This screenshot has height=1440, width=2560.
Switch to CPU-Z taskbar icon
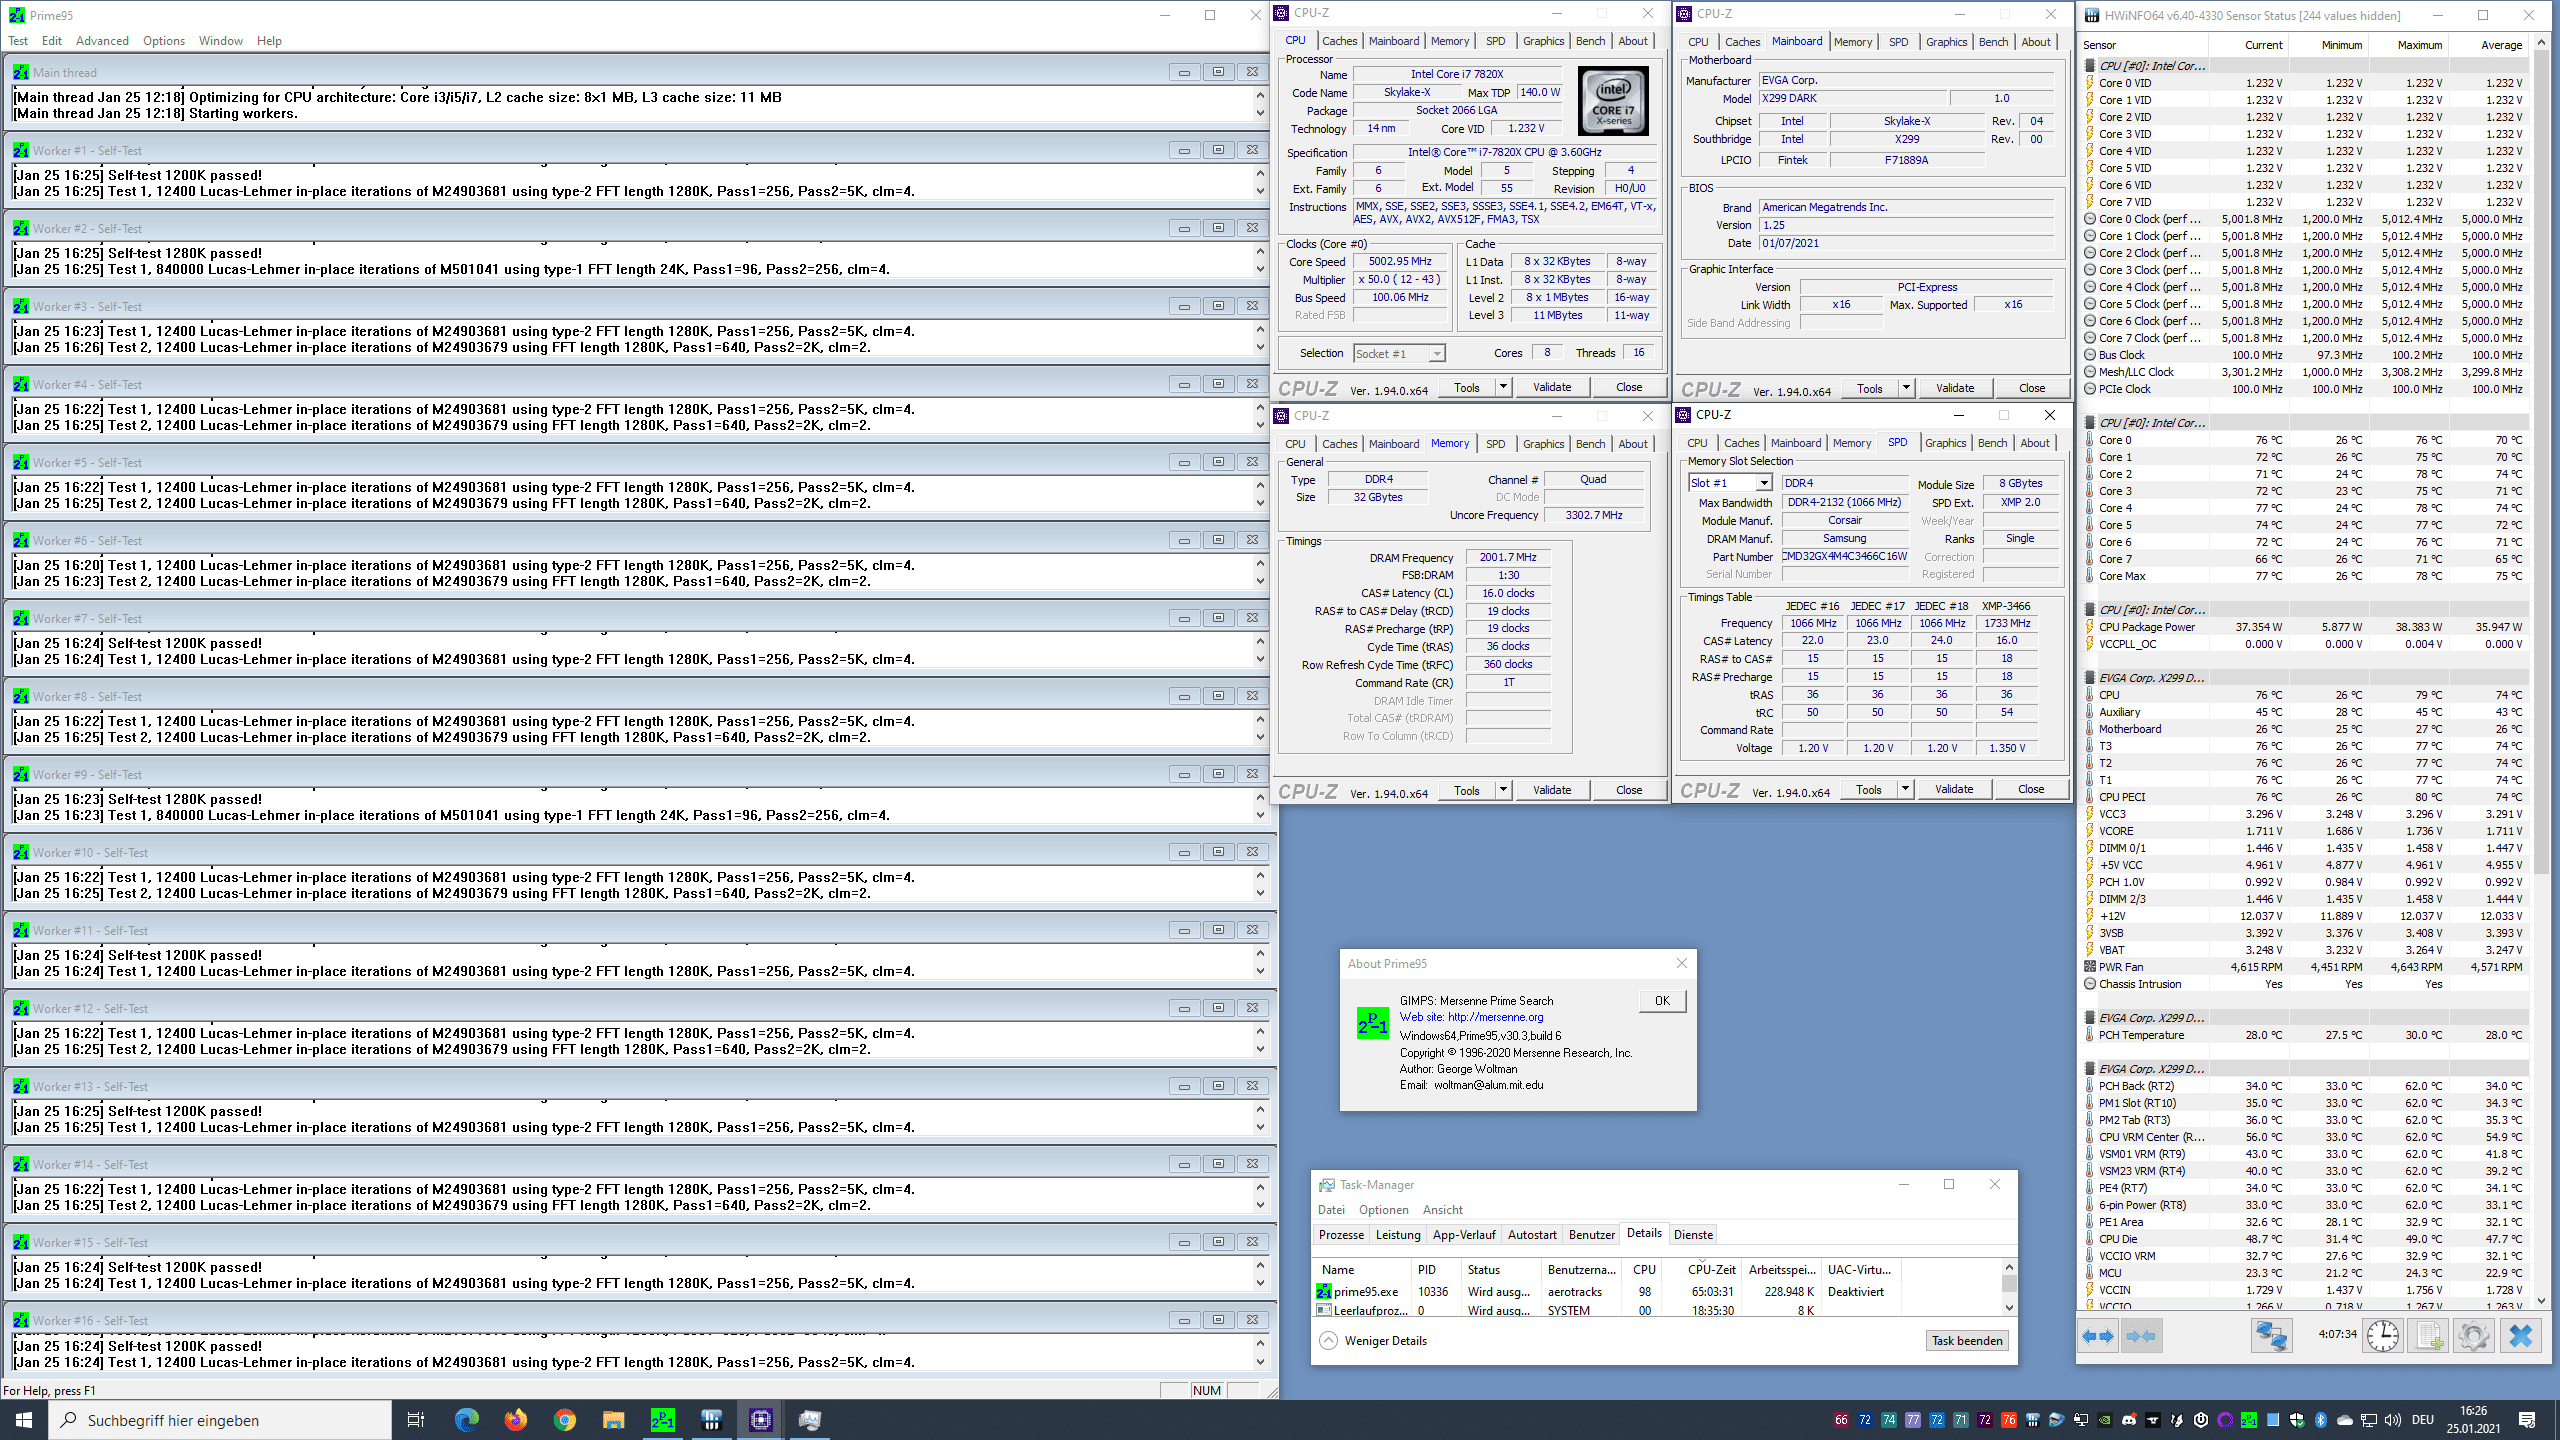point(761,1420)
